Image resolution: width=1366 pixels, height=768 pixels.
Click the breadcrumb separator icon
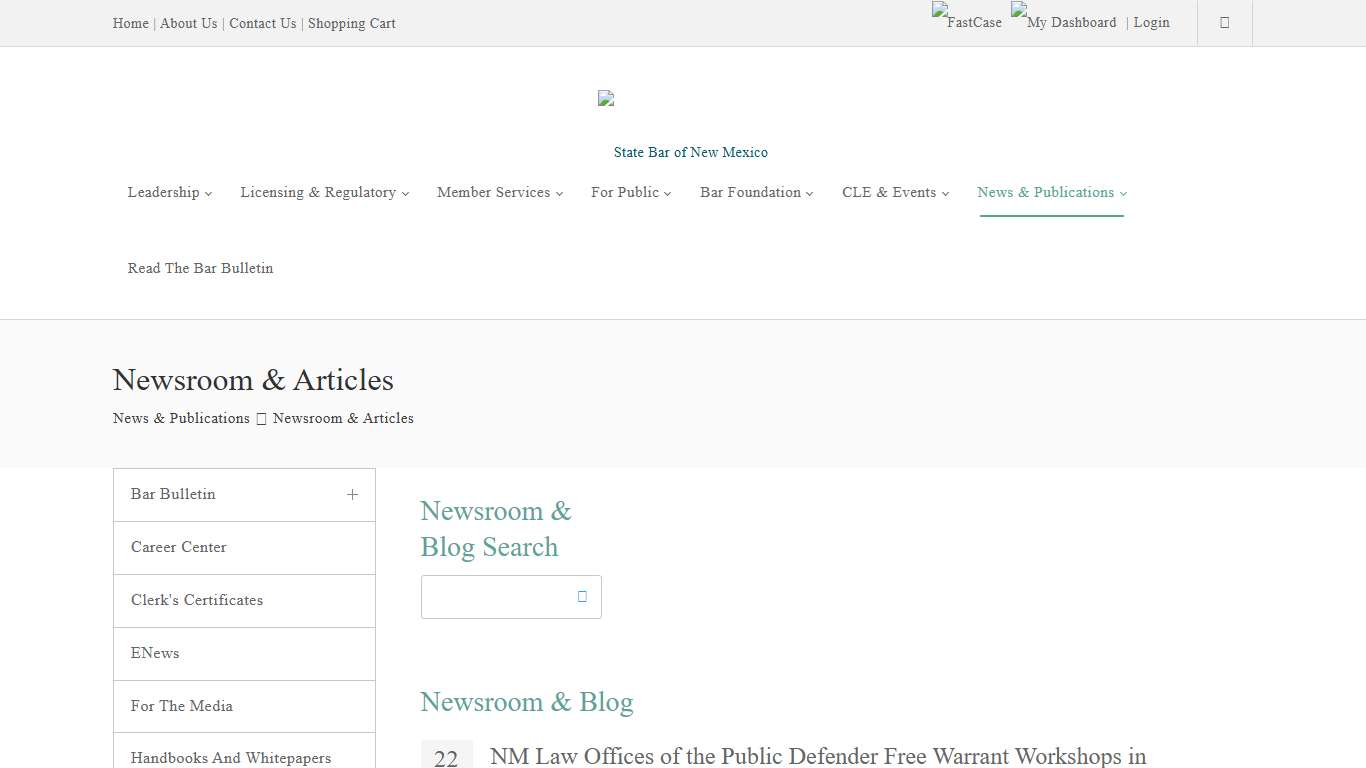click(260, 418)
